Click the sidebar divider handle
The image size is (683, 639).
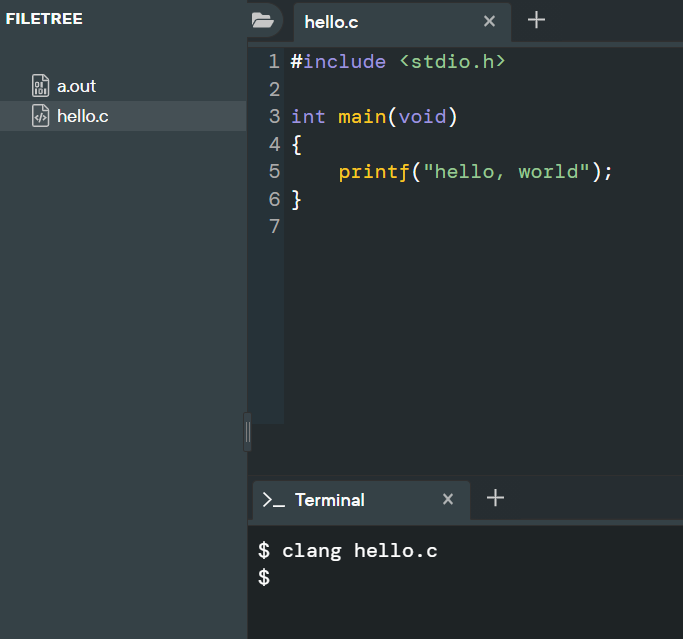point(247,432)
